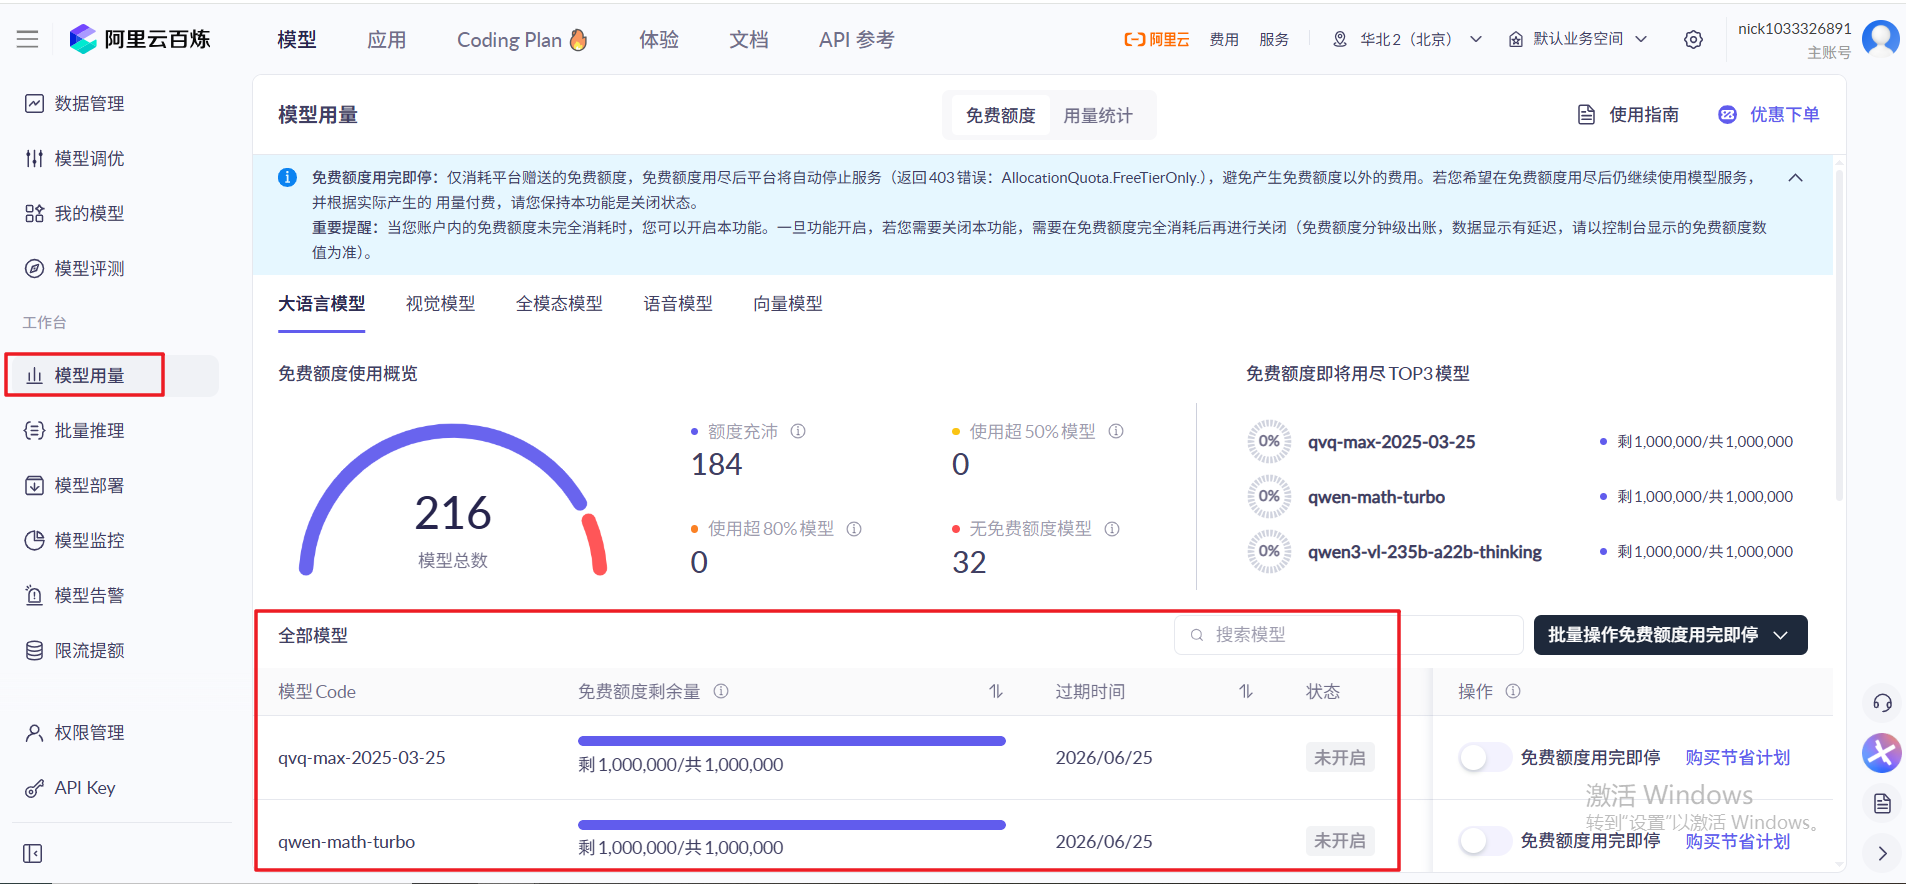Switch to the 用量统计 tab
Viewport: 1906px width, 884px height.
[x=1098, y=116]
